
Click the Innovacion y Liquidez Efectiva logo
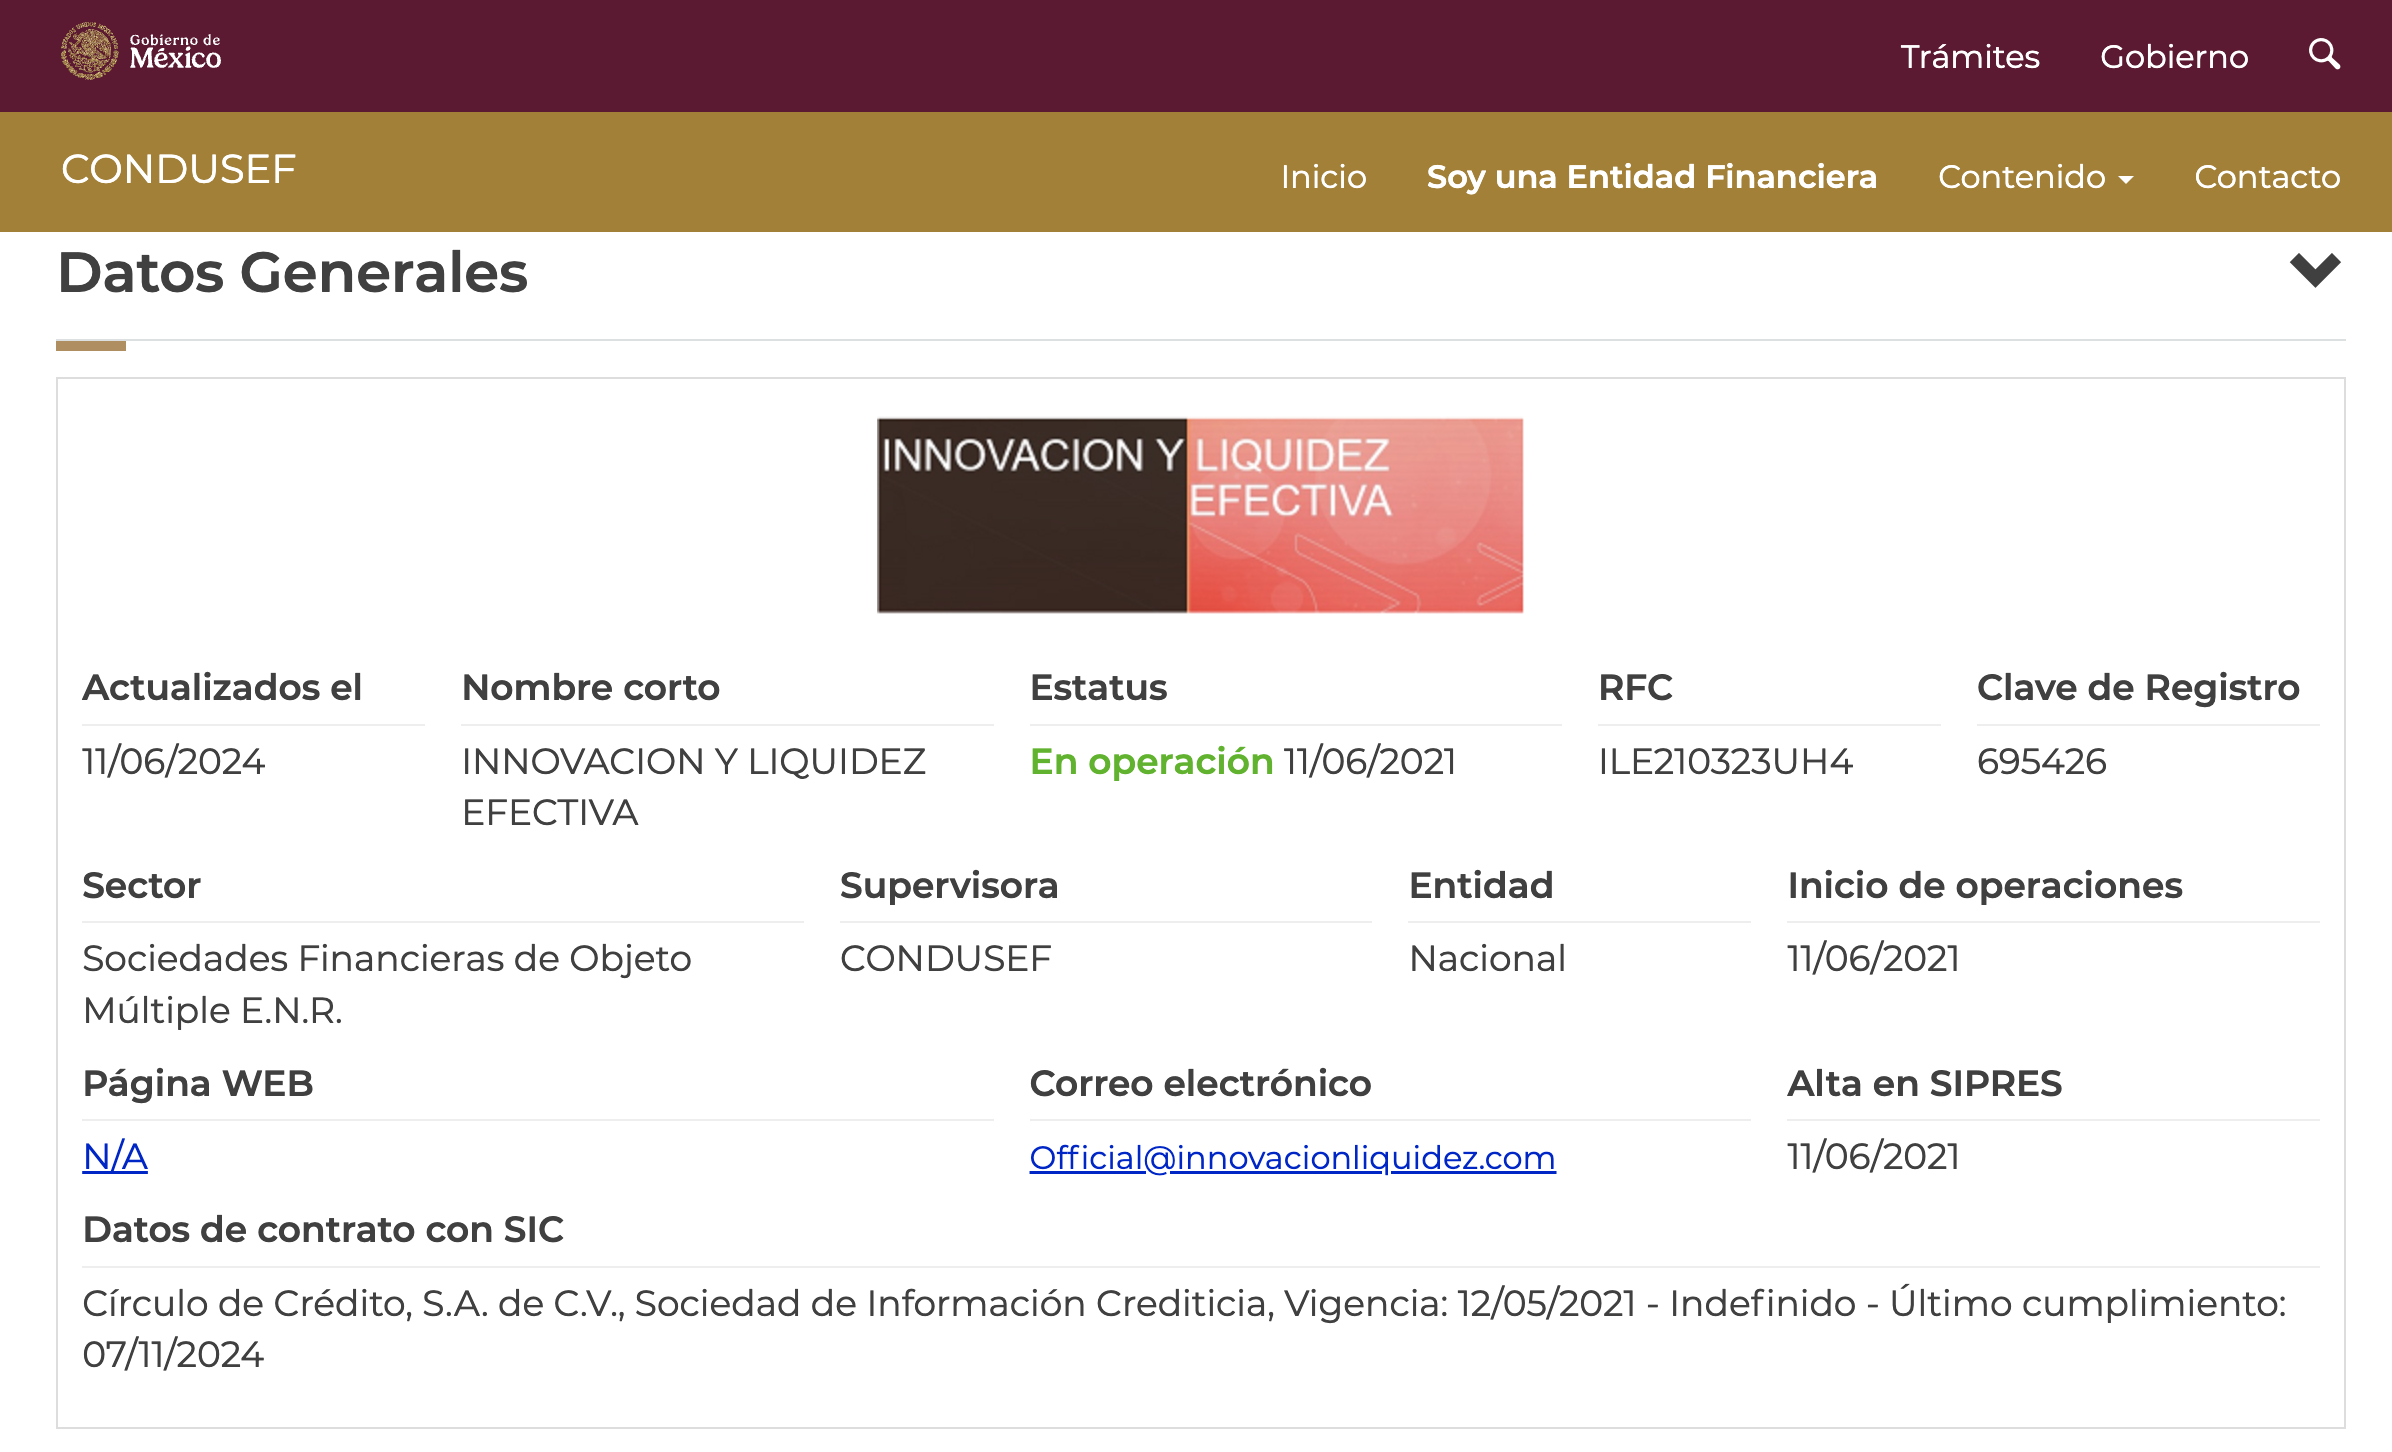1199,515
